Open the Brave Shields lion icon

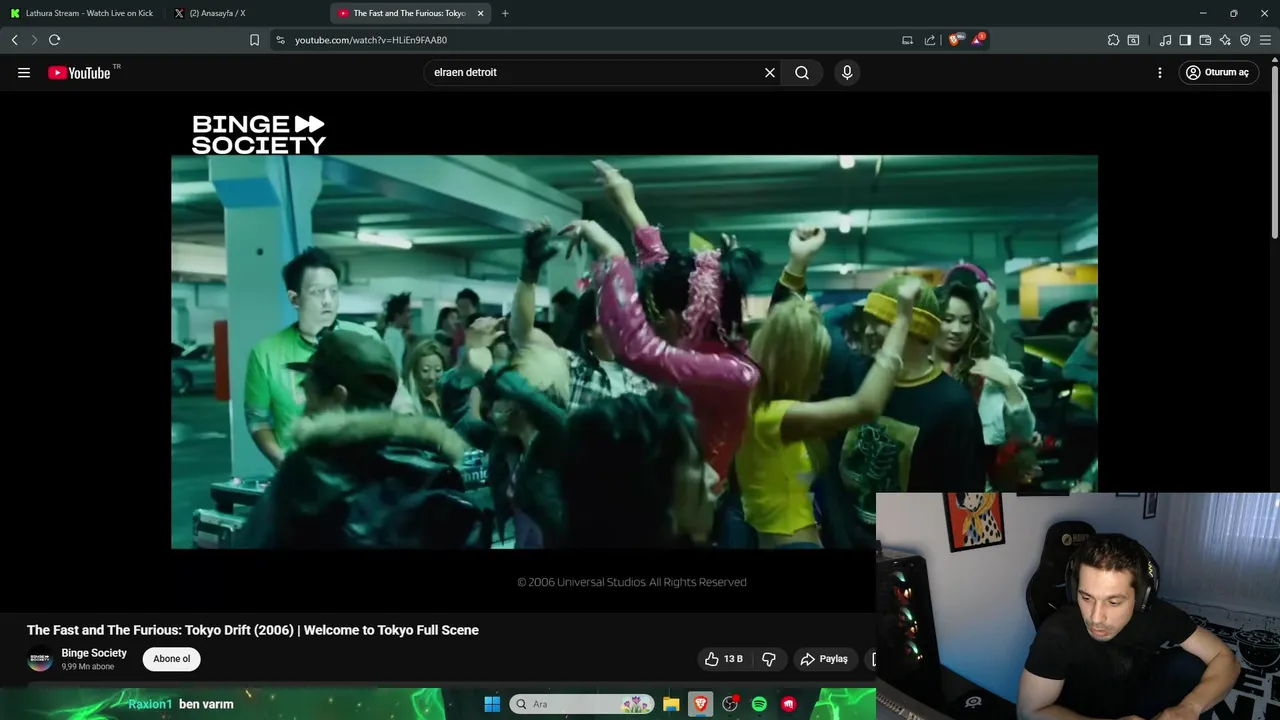pyautogui.click(x=954, y=40)
